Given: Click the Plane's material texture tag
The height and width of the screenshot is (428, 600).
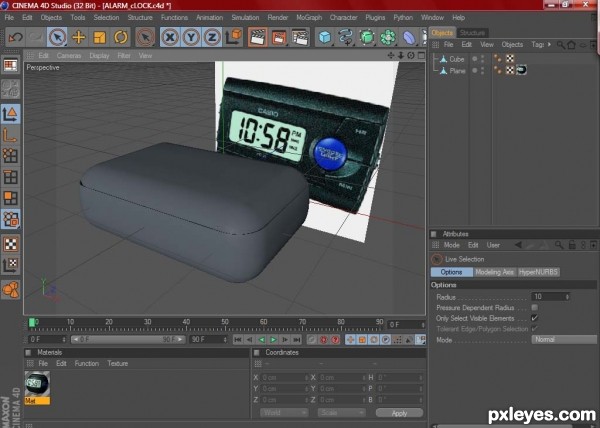Looking at the screenshot, I should [521, 70].
